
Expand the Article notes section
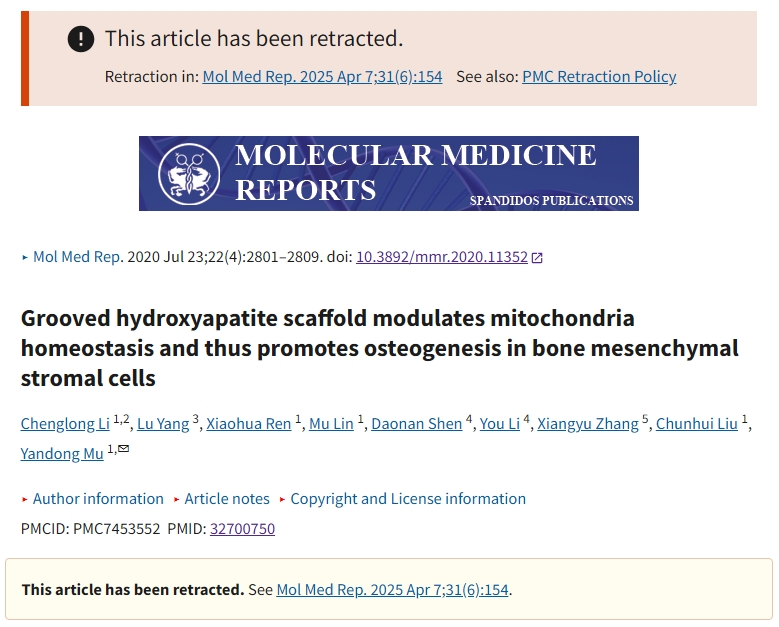[x=227, y=498]
